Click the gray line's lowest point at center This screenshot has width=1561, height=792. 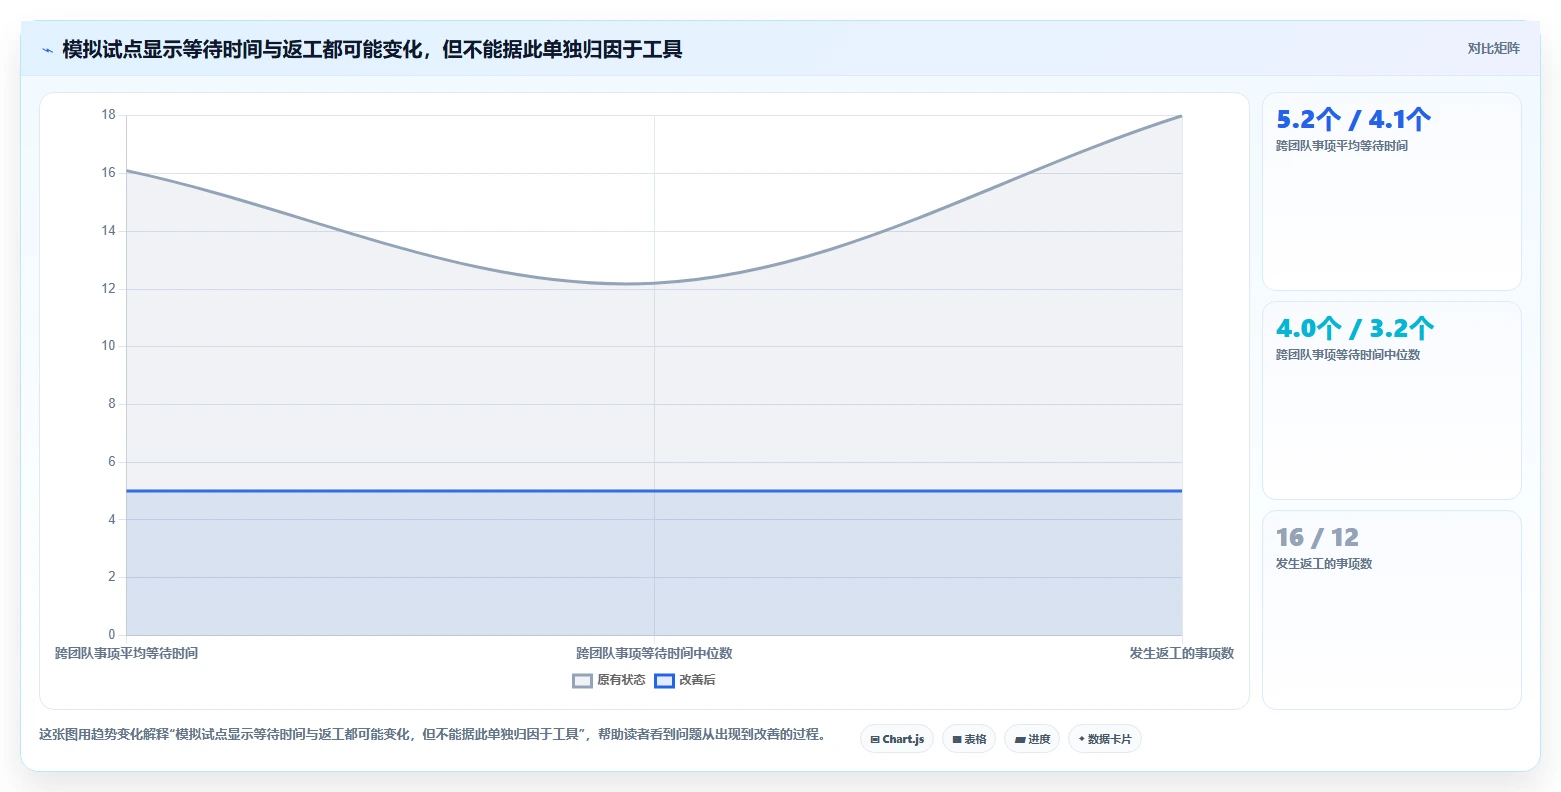(x=628, y=283)
